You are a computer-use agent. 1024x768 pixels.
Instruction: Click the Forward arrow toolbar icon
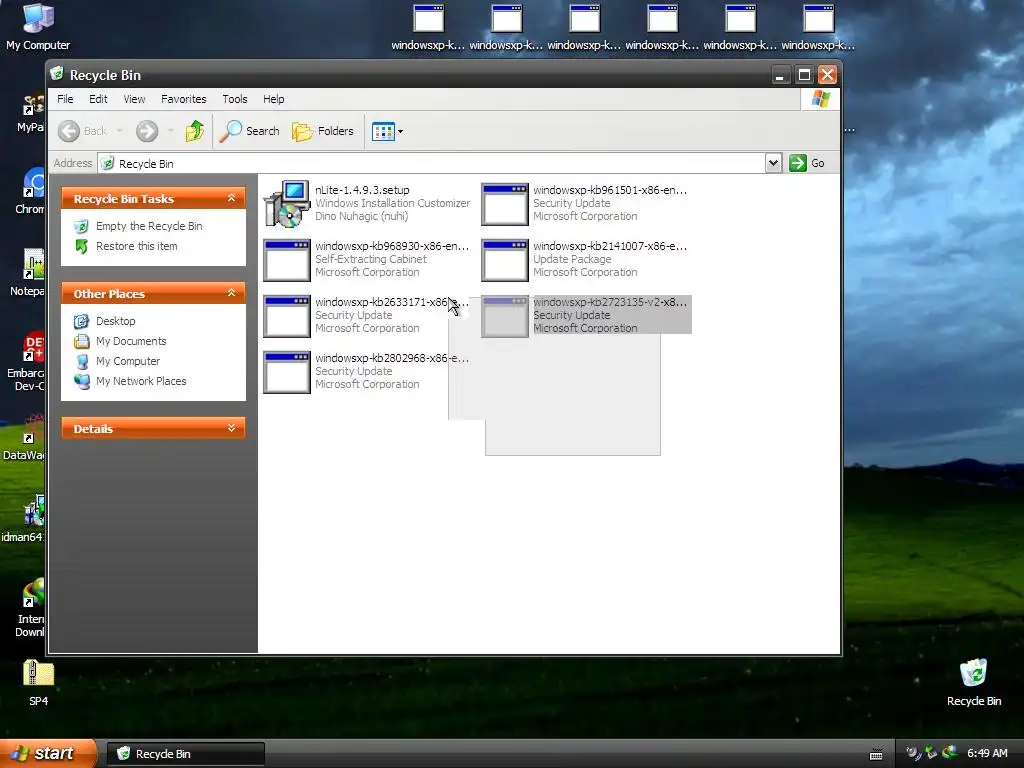(x=147, y=131)
